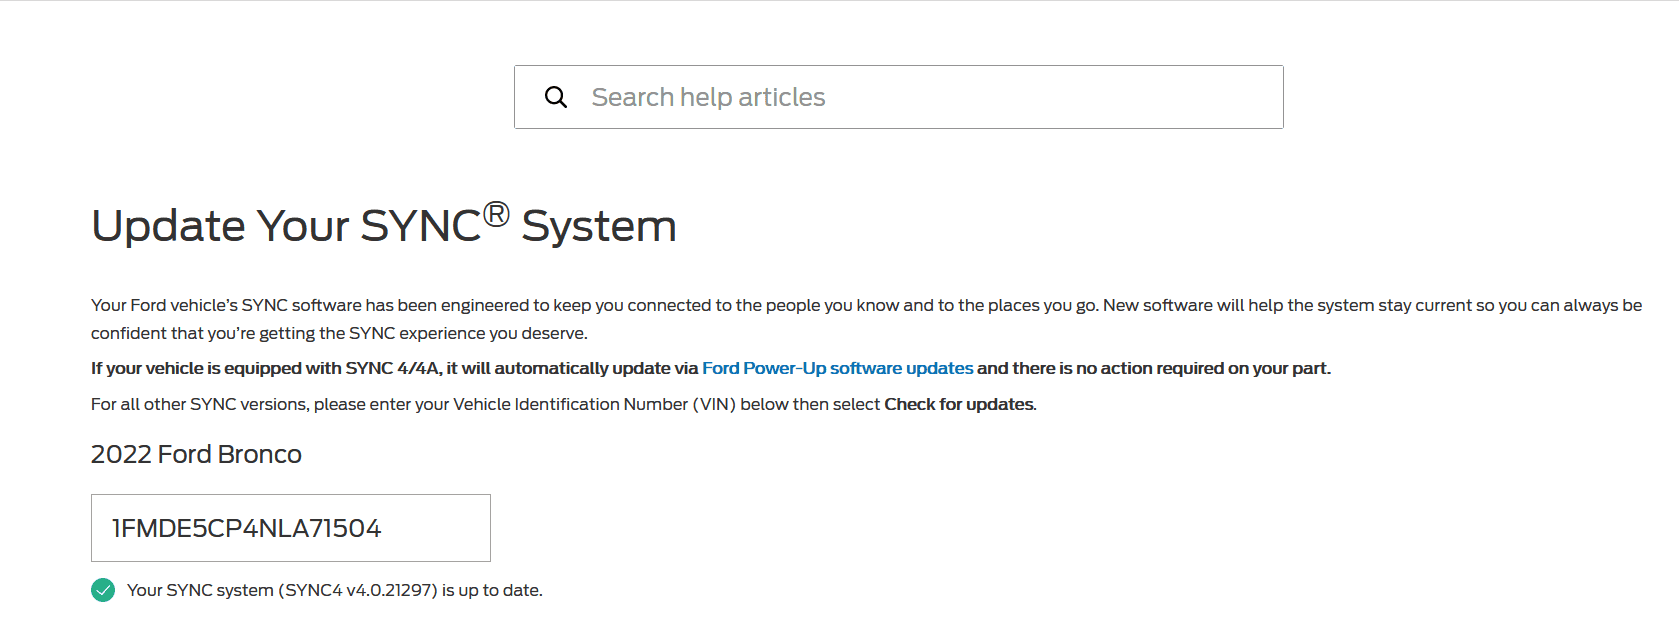Click the paragraph starting 'Your Ford vehicle's SYNC software'
The width and height of the screenshot is (1679, 632).
click(x=866, y=319)
